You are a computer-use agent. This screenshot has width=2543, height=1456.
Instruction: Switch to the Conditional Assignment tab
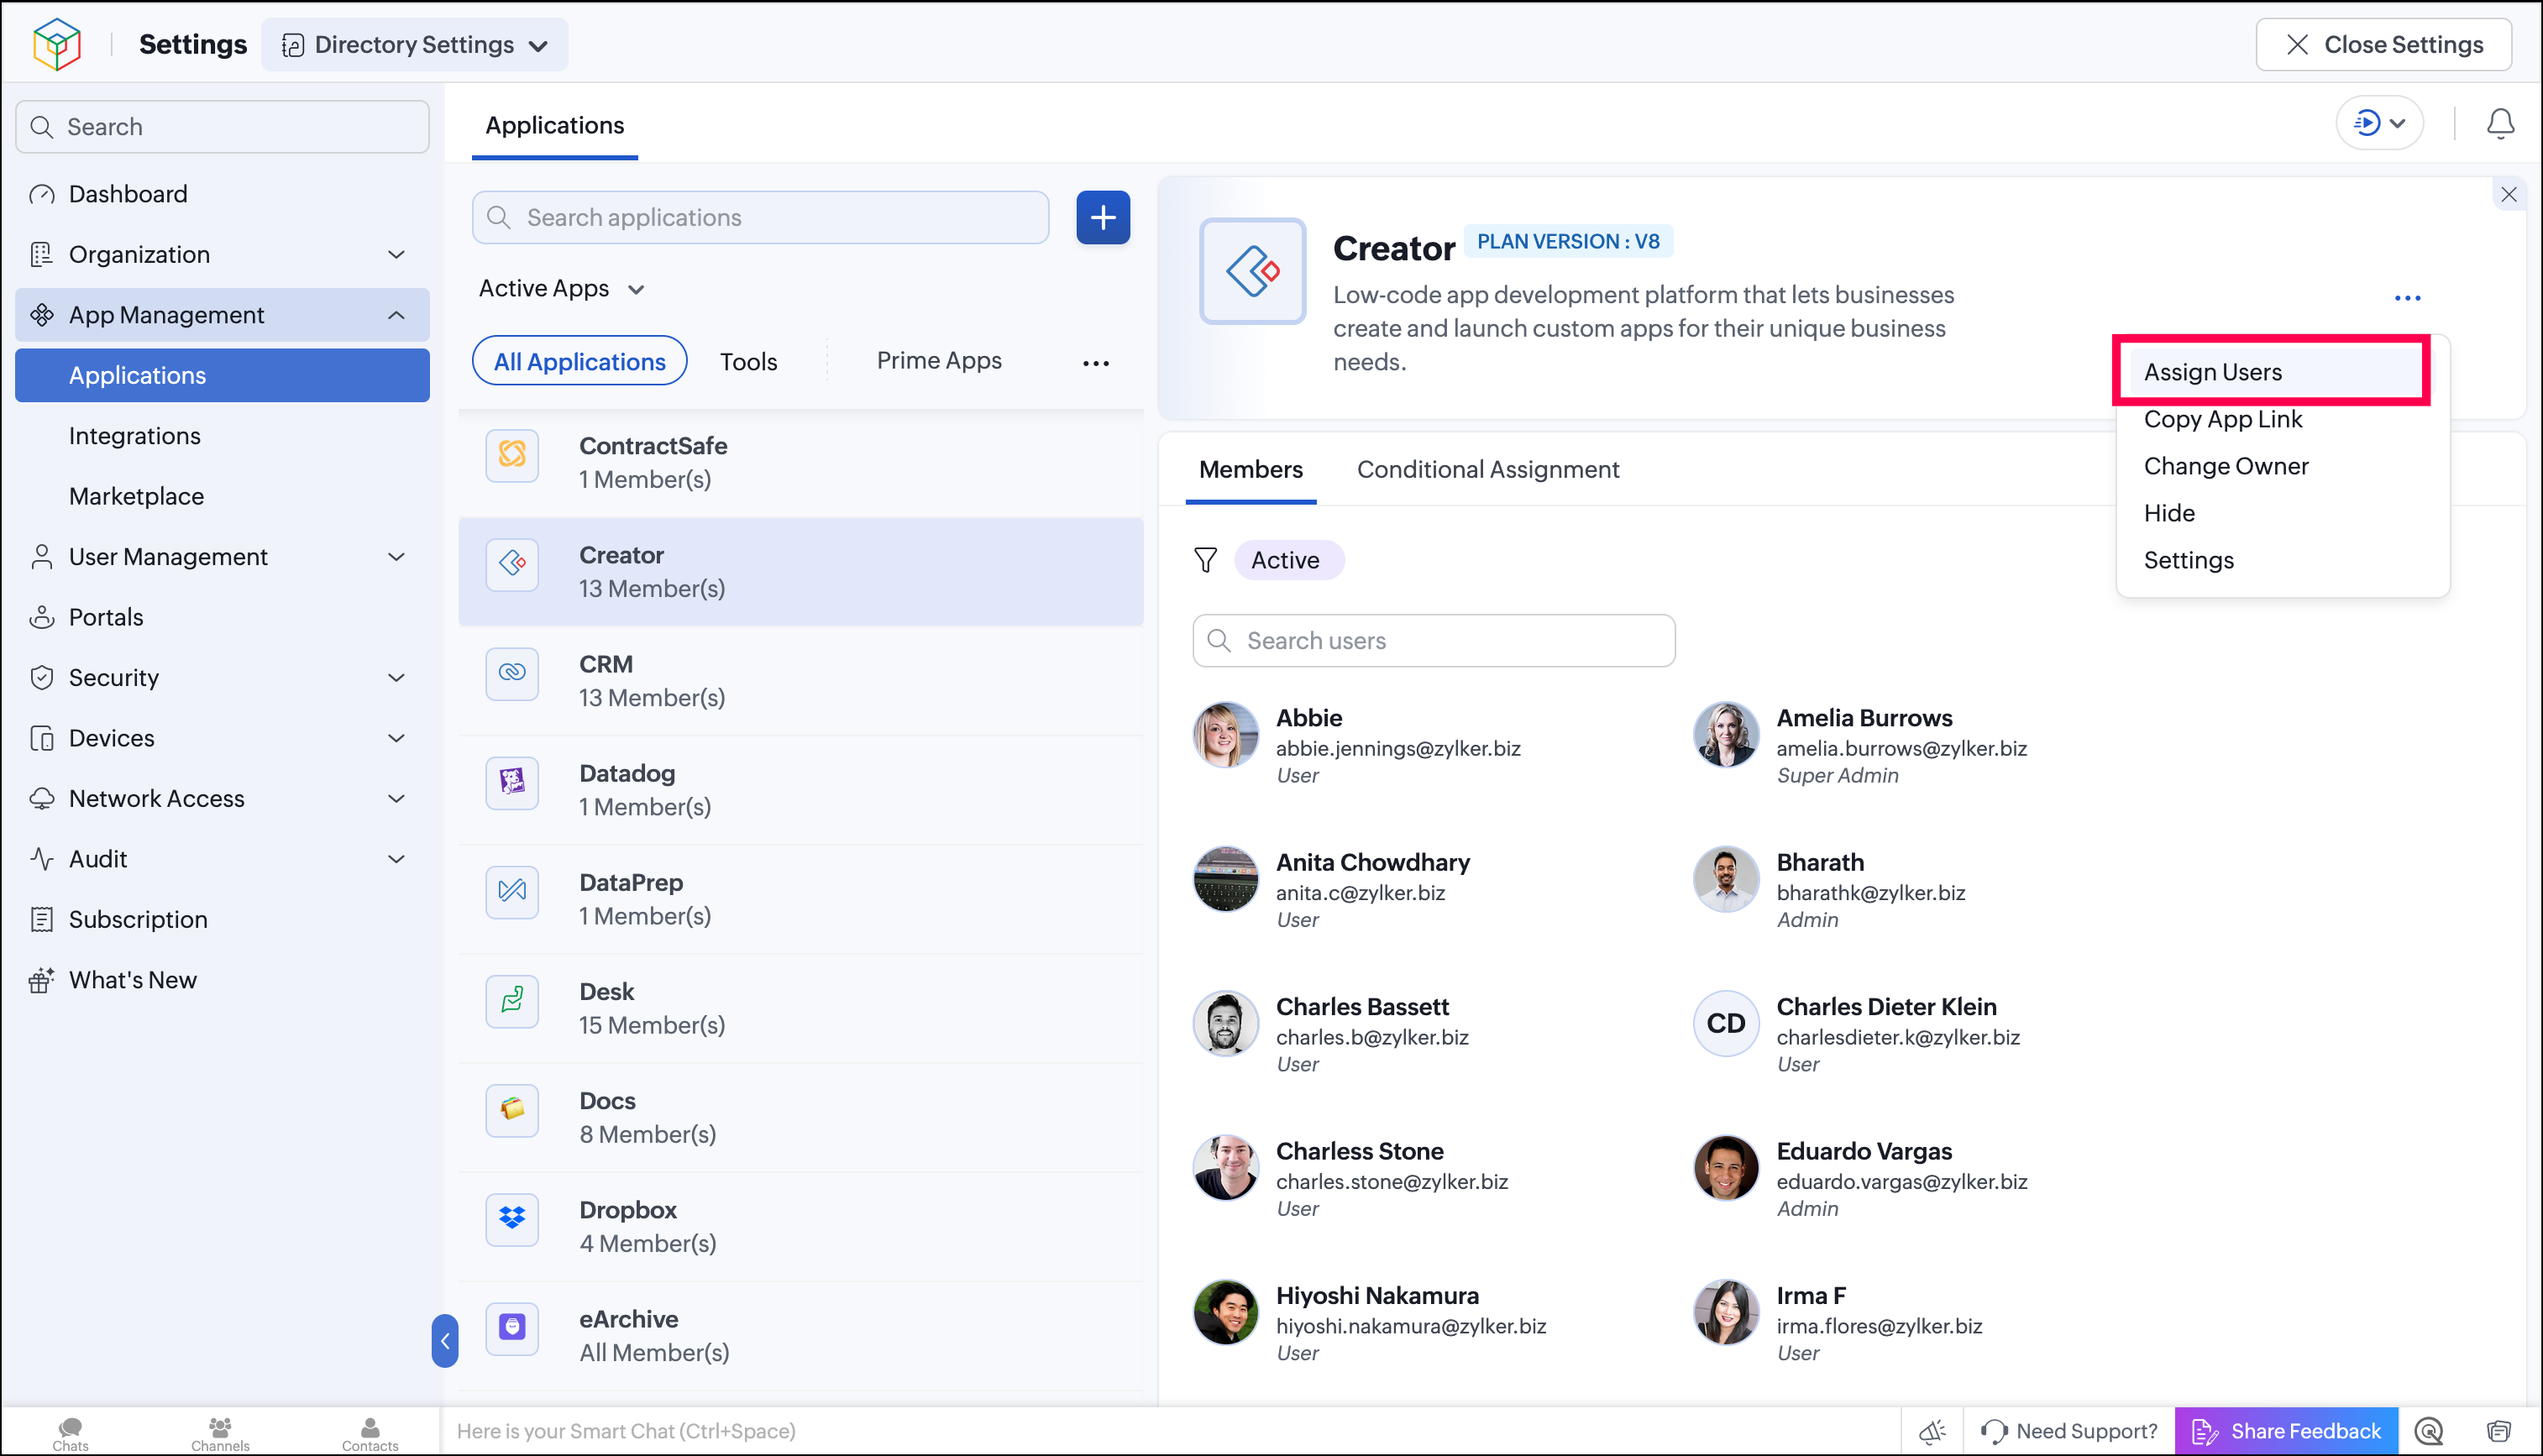click(1487, 470)
